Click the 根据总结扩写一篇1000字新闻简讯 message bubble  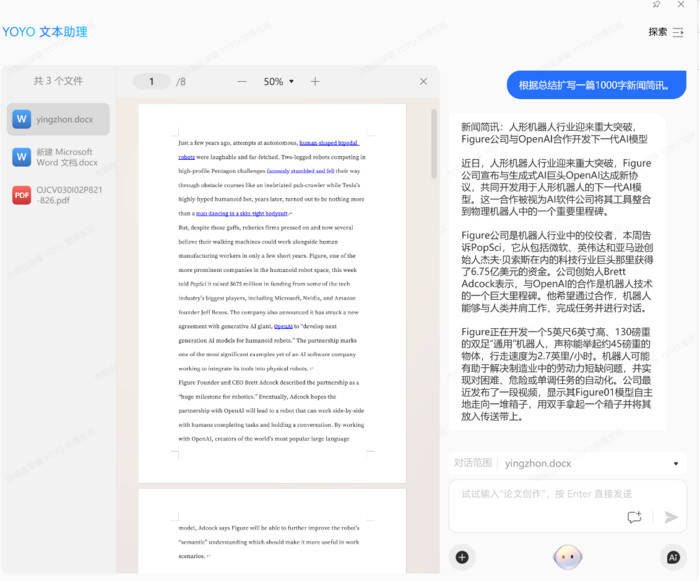tap(596, 85)
